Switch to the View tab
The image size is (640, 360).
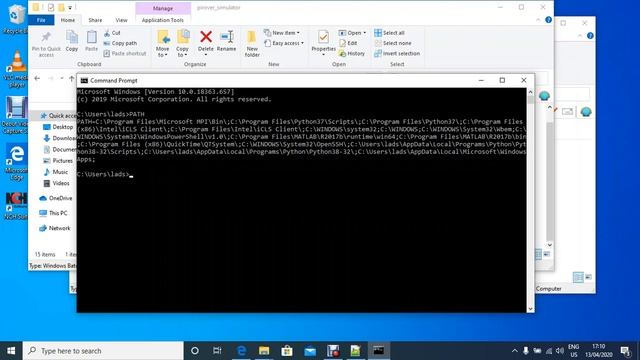(x=121, y=20)
